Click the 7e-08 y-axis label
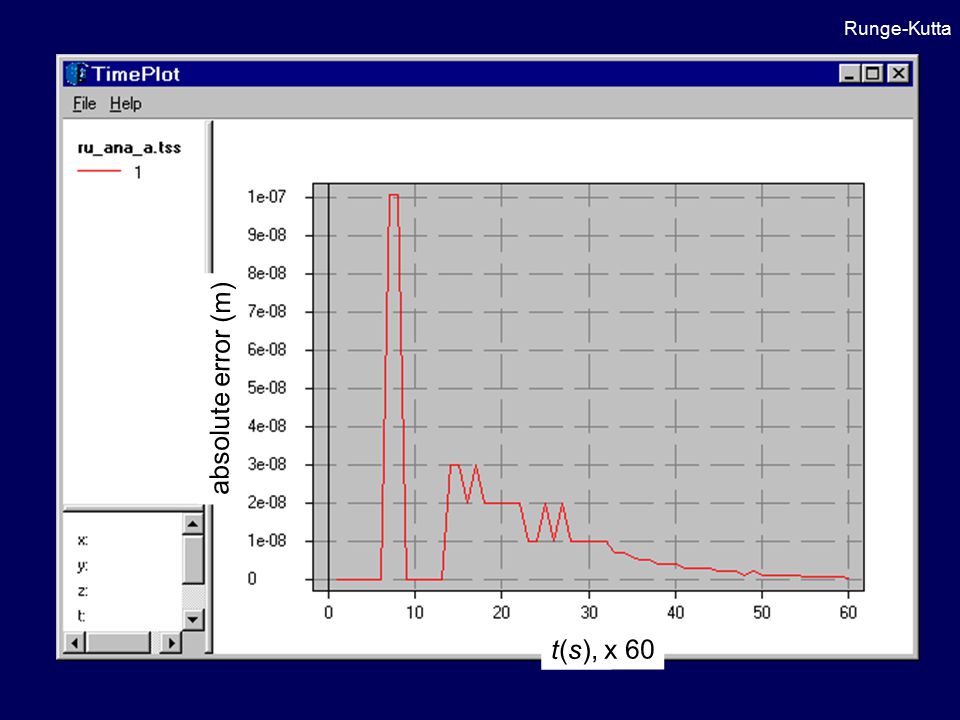The width and height of the screenshot is (960, 720). pos(266,312)
